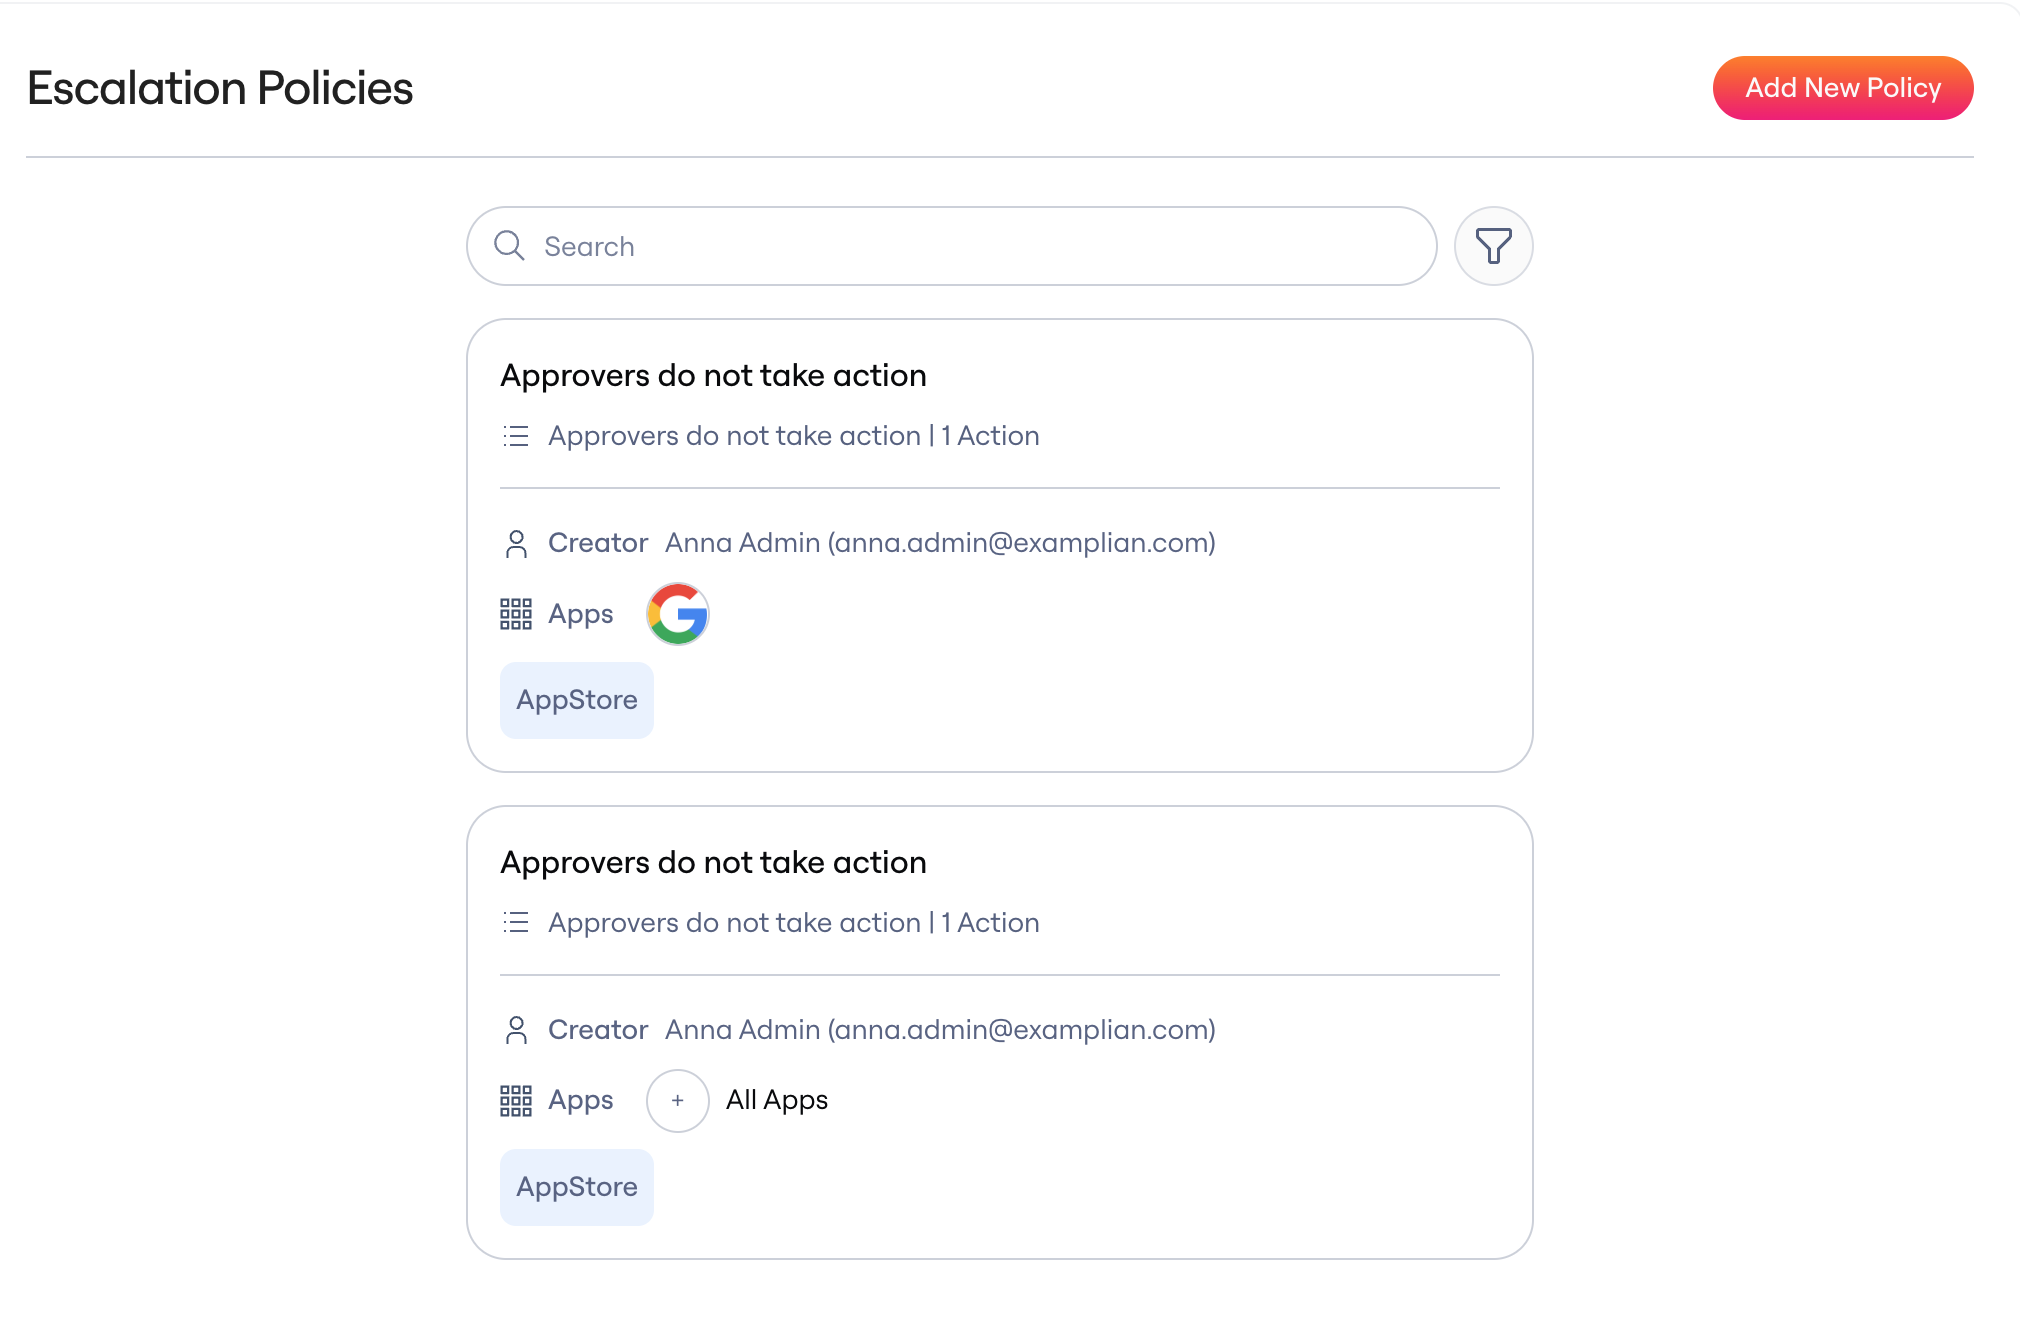Open second 'Approvers do not take action' policy title

click(x=713, y=863)
